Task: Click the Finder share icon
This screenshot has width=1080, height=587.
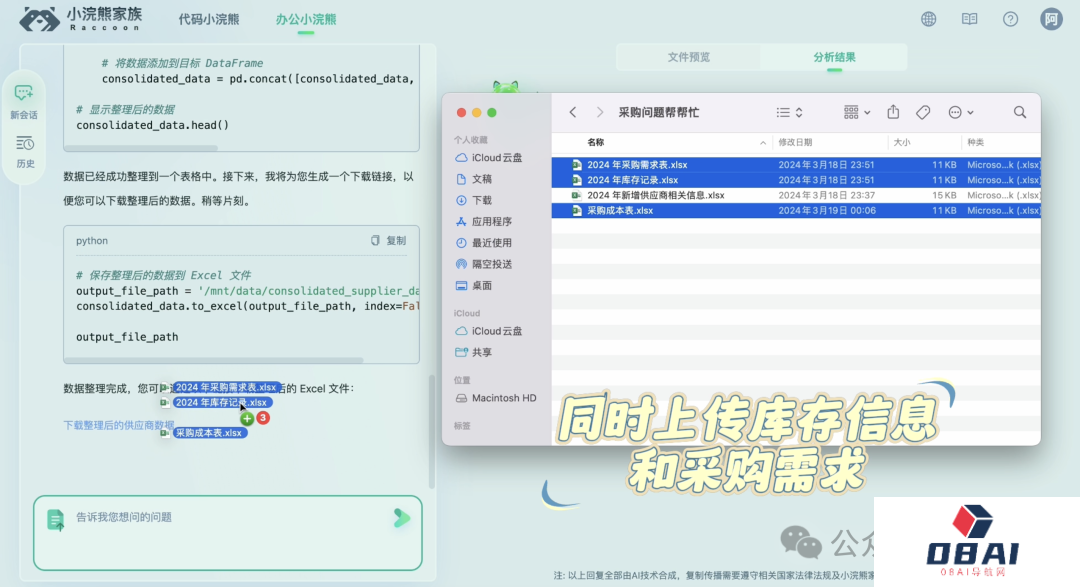Action: pos(894,112)
